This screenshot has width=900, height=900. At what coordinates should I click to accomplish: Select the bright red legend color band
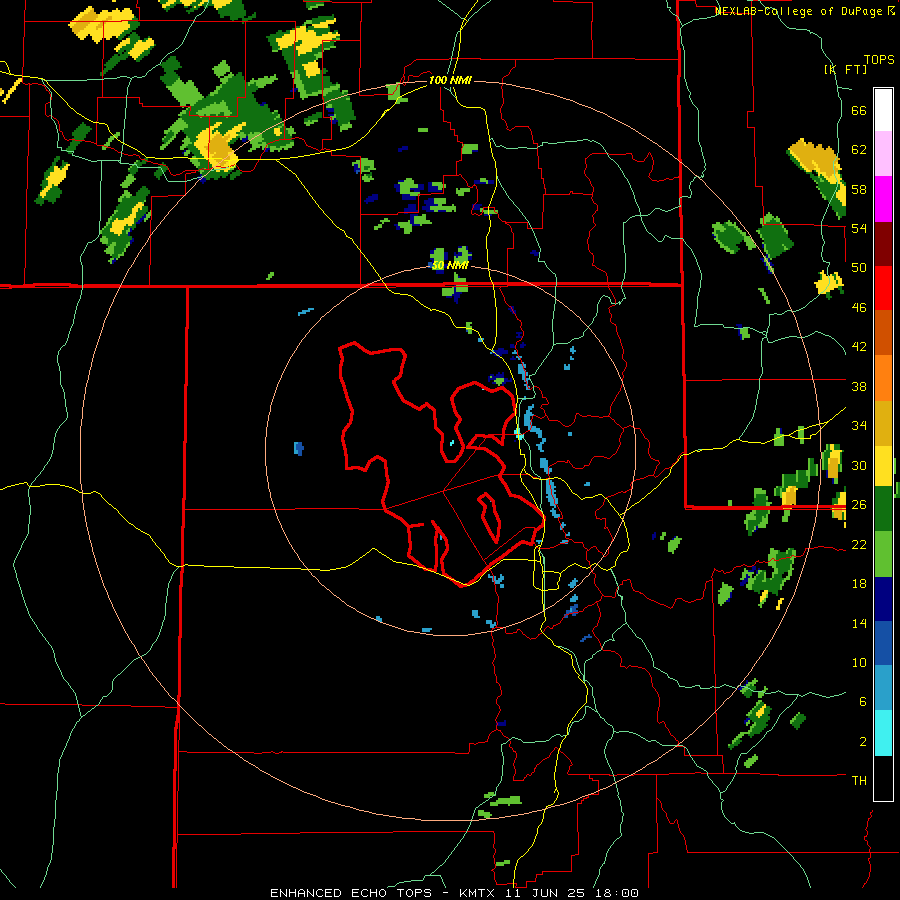coord(883,288)
